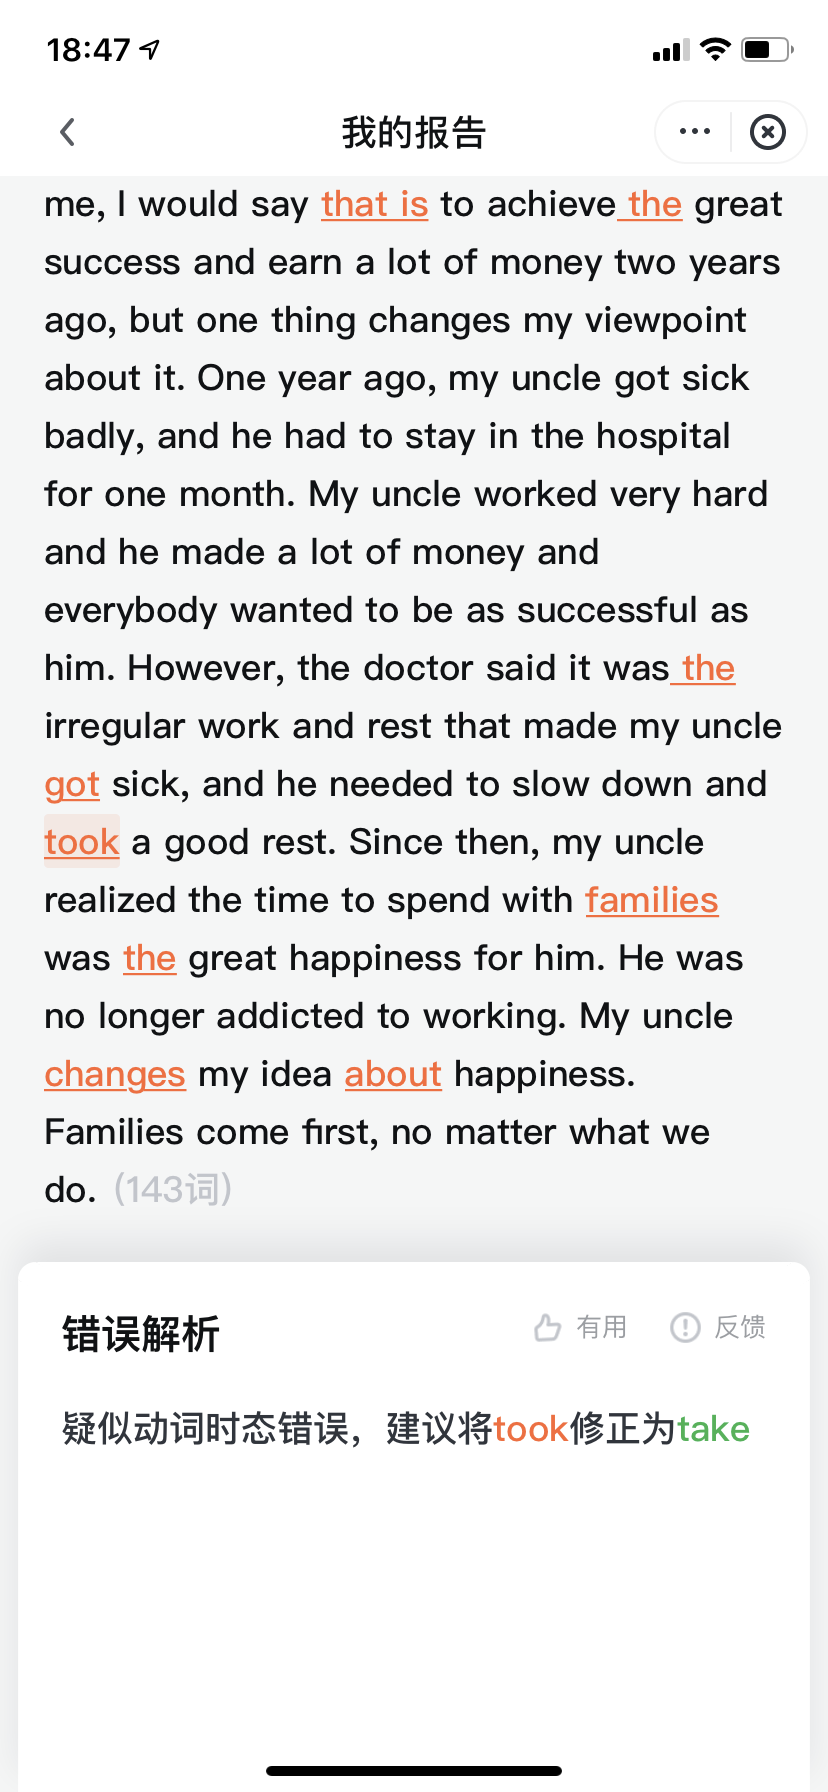Screen dimensions: 828x1792
Task: Tap the 错误解析 panel heading
Action: pyautogui.click(x=141, y=1334)
